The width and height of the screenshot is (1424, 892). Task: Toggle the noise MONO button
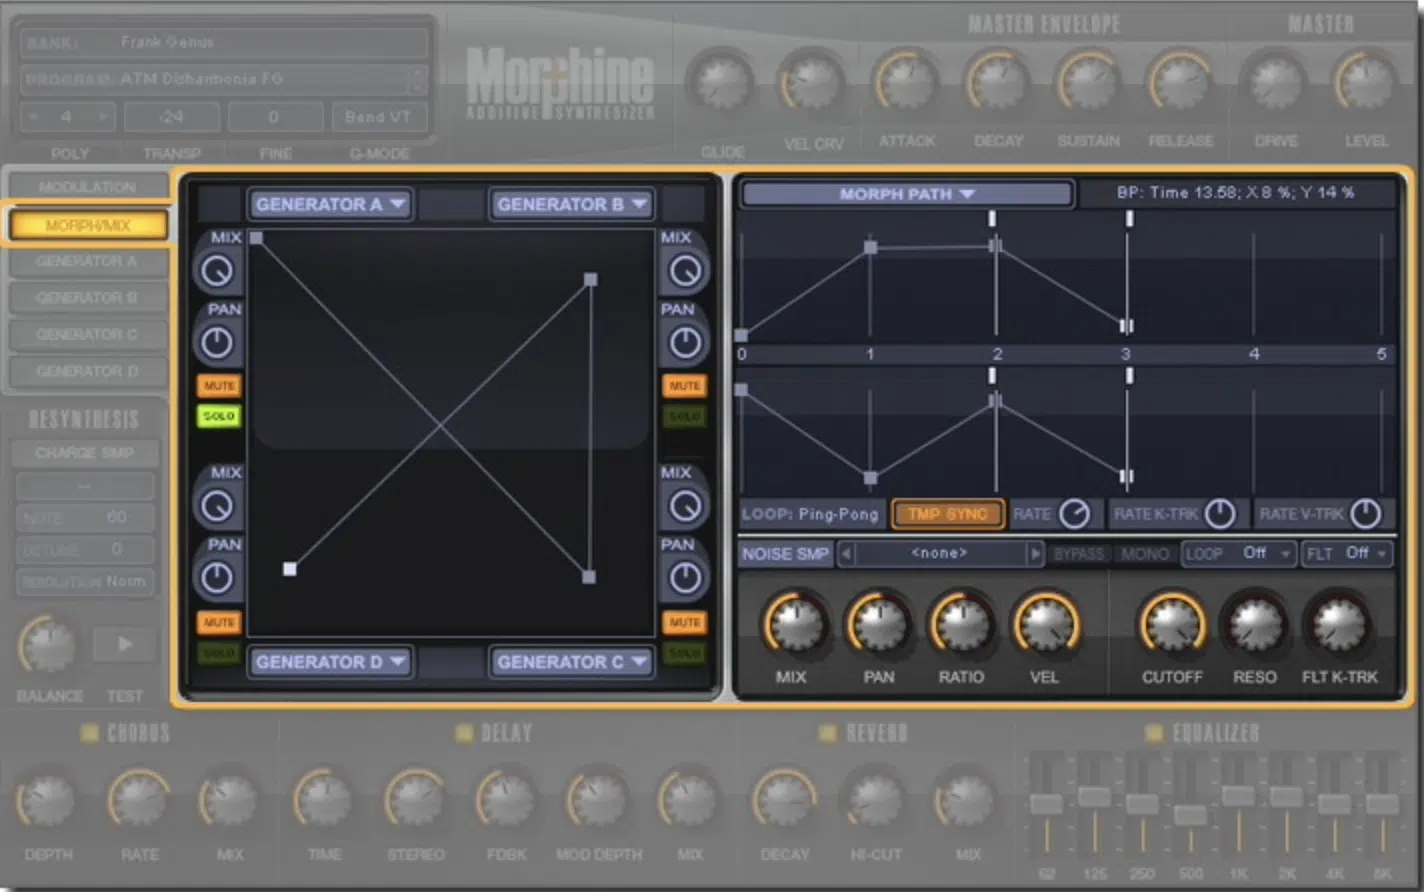point(1144,553)
